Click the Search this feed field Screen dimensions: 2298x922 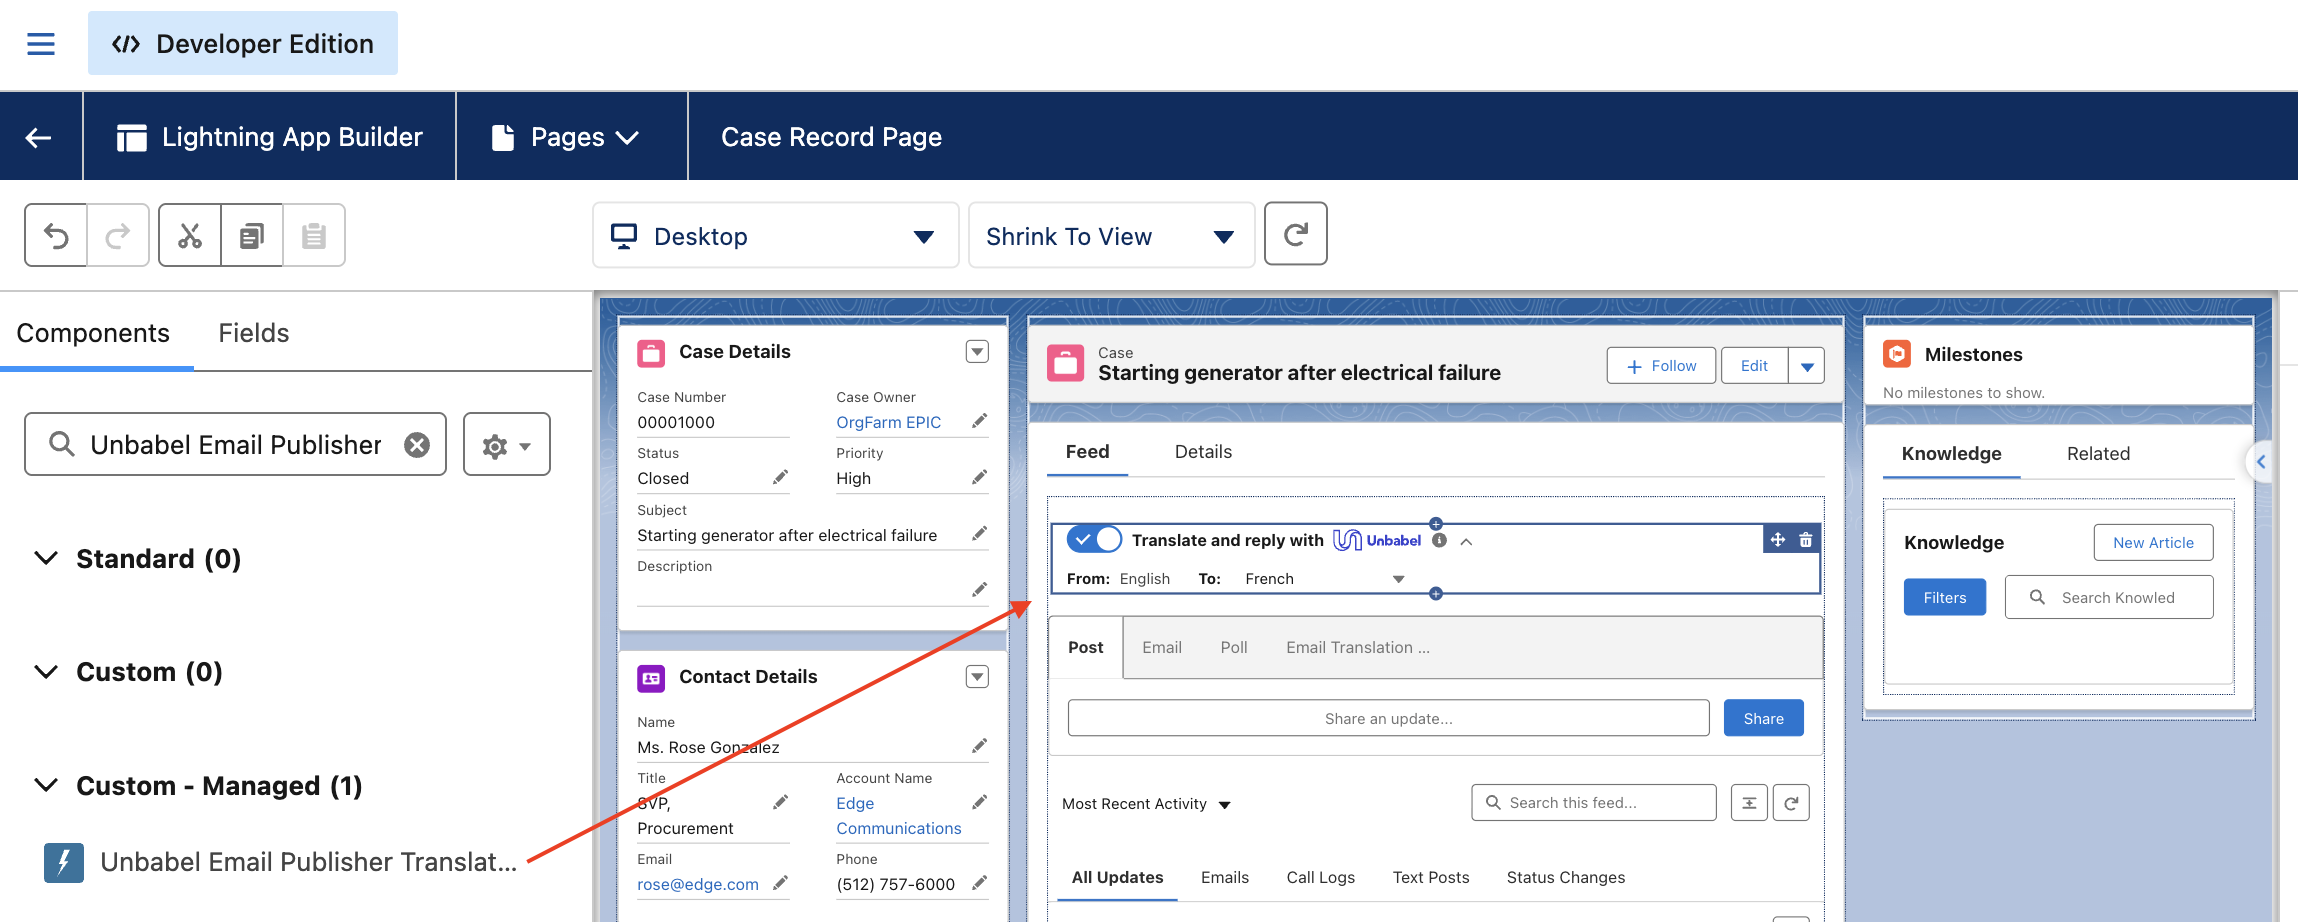click(x=1593, y=803)
